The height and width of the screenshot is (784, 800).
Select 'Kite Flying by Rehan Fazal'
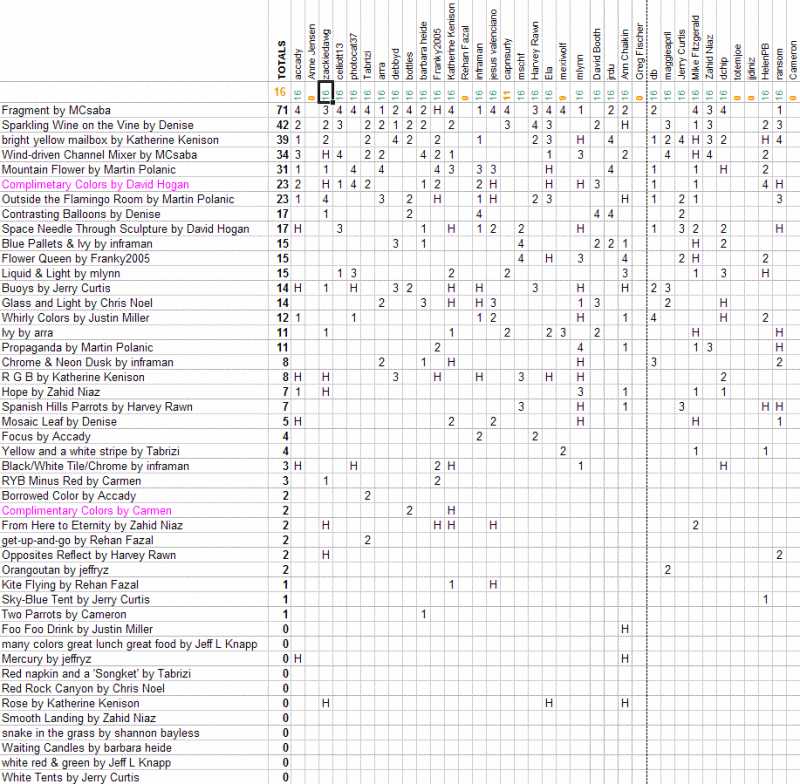point(70,584)
